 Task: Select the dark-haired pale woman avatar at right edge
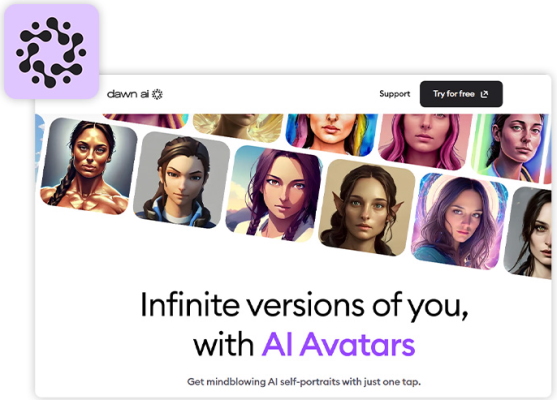(529, 233)
